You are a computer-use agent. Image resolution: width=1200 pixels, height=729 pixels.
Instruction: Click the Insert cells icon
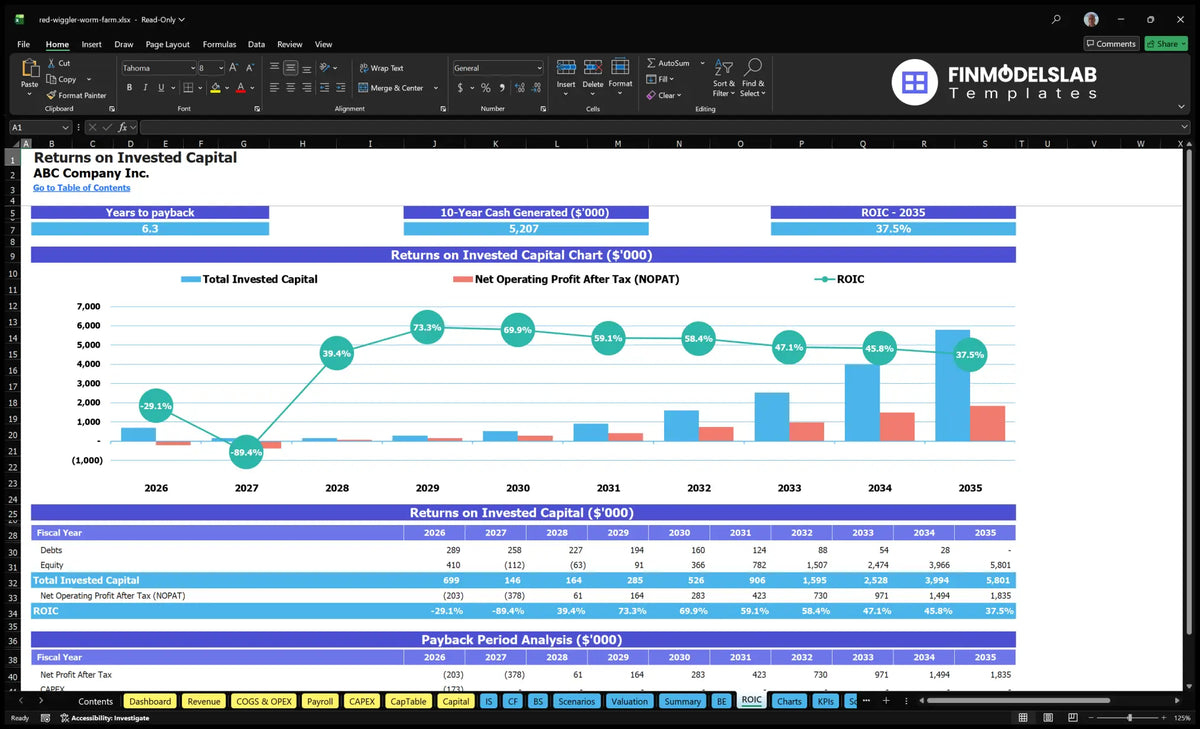click(566, 68)
